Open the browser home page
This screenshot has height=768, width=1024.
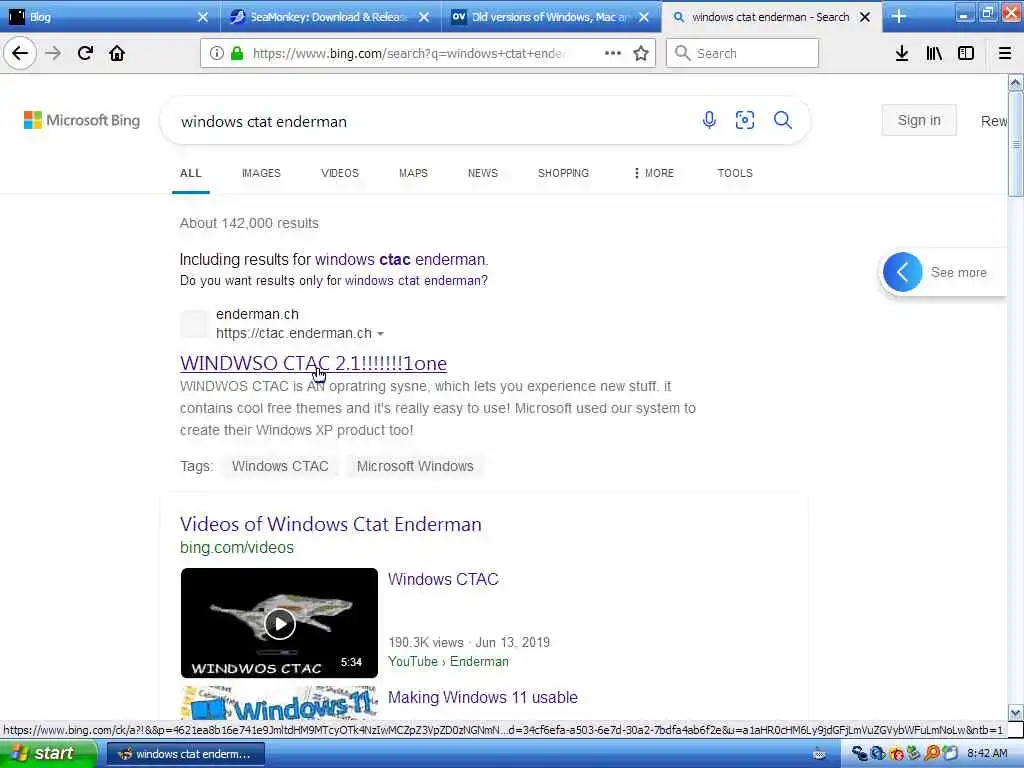(117, 54)
